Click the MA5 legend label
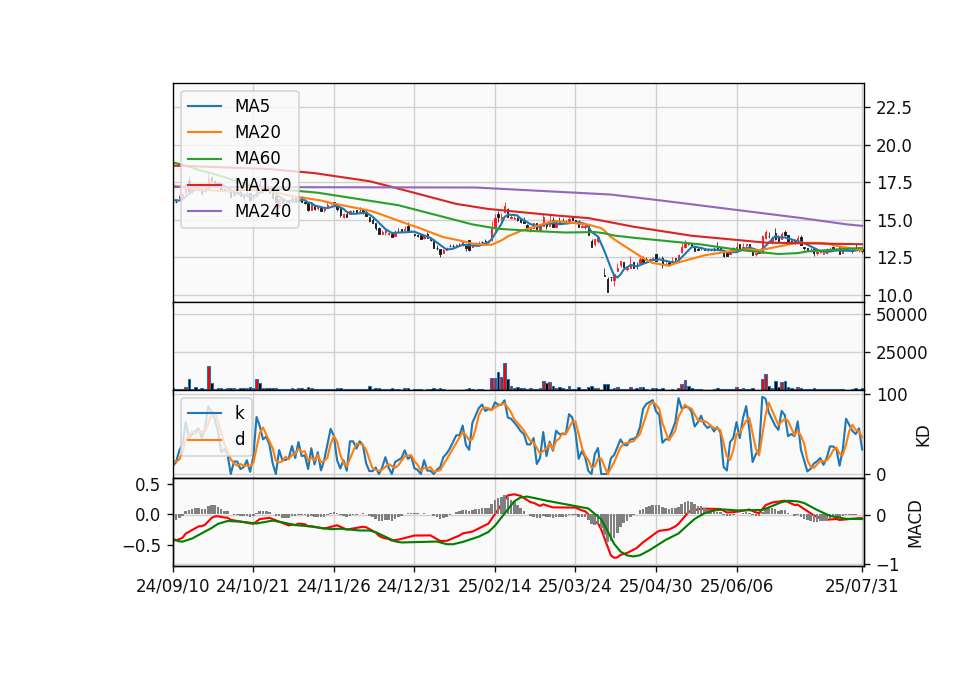 pyautogui.click(x=252, y=106)
